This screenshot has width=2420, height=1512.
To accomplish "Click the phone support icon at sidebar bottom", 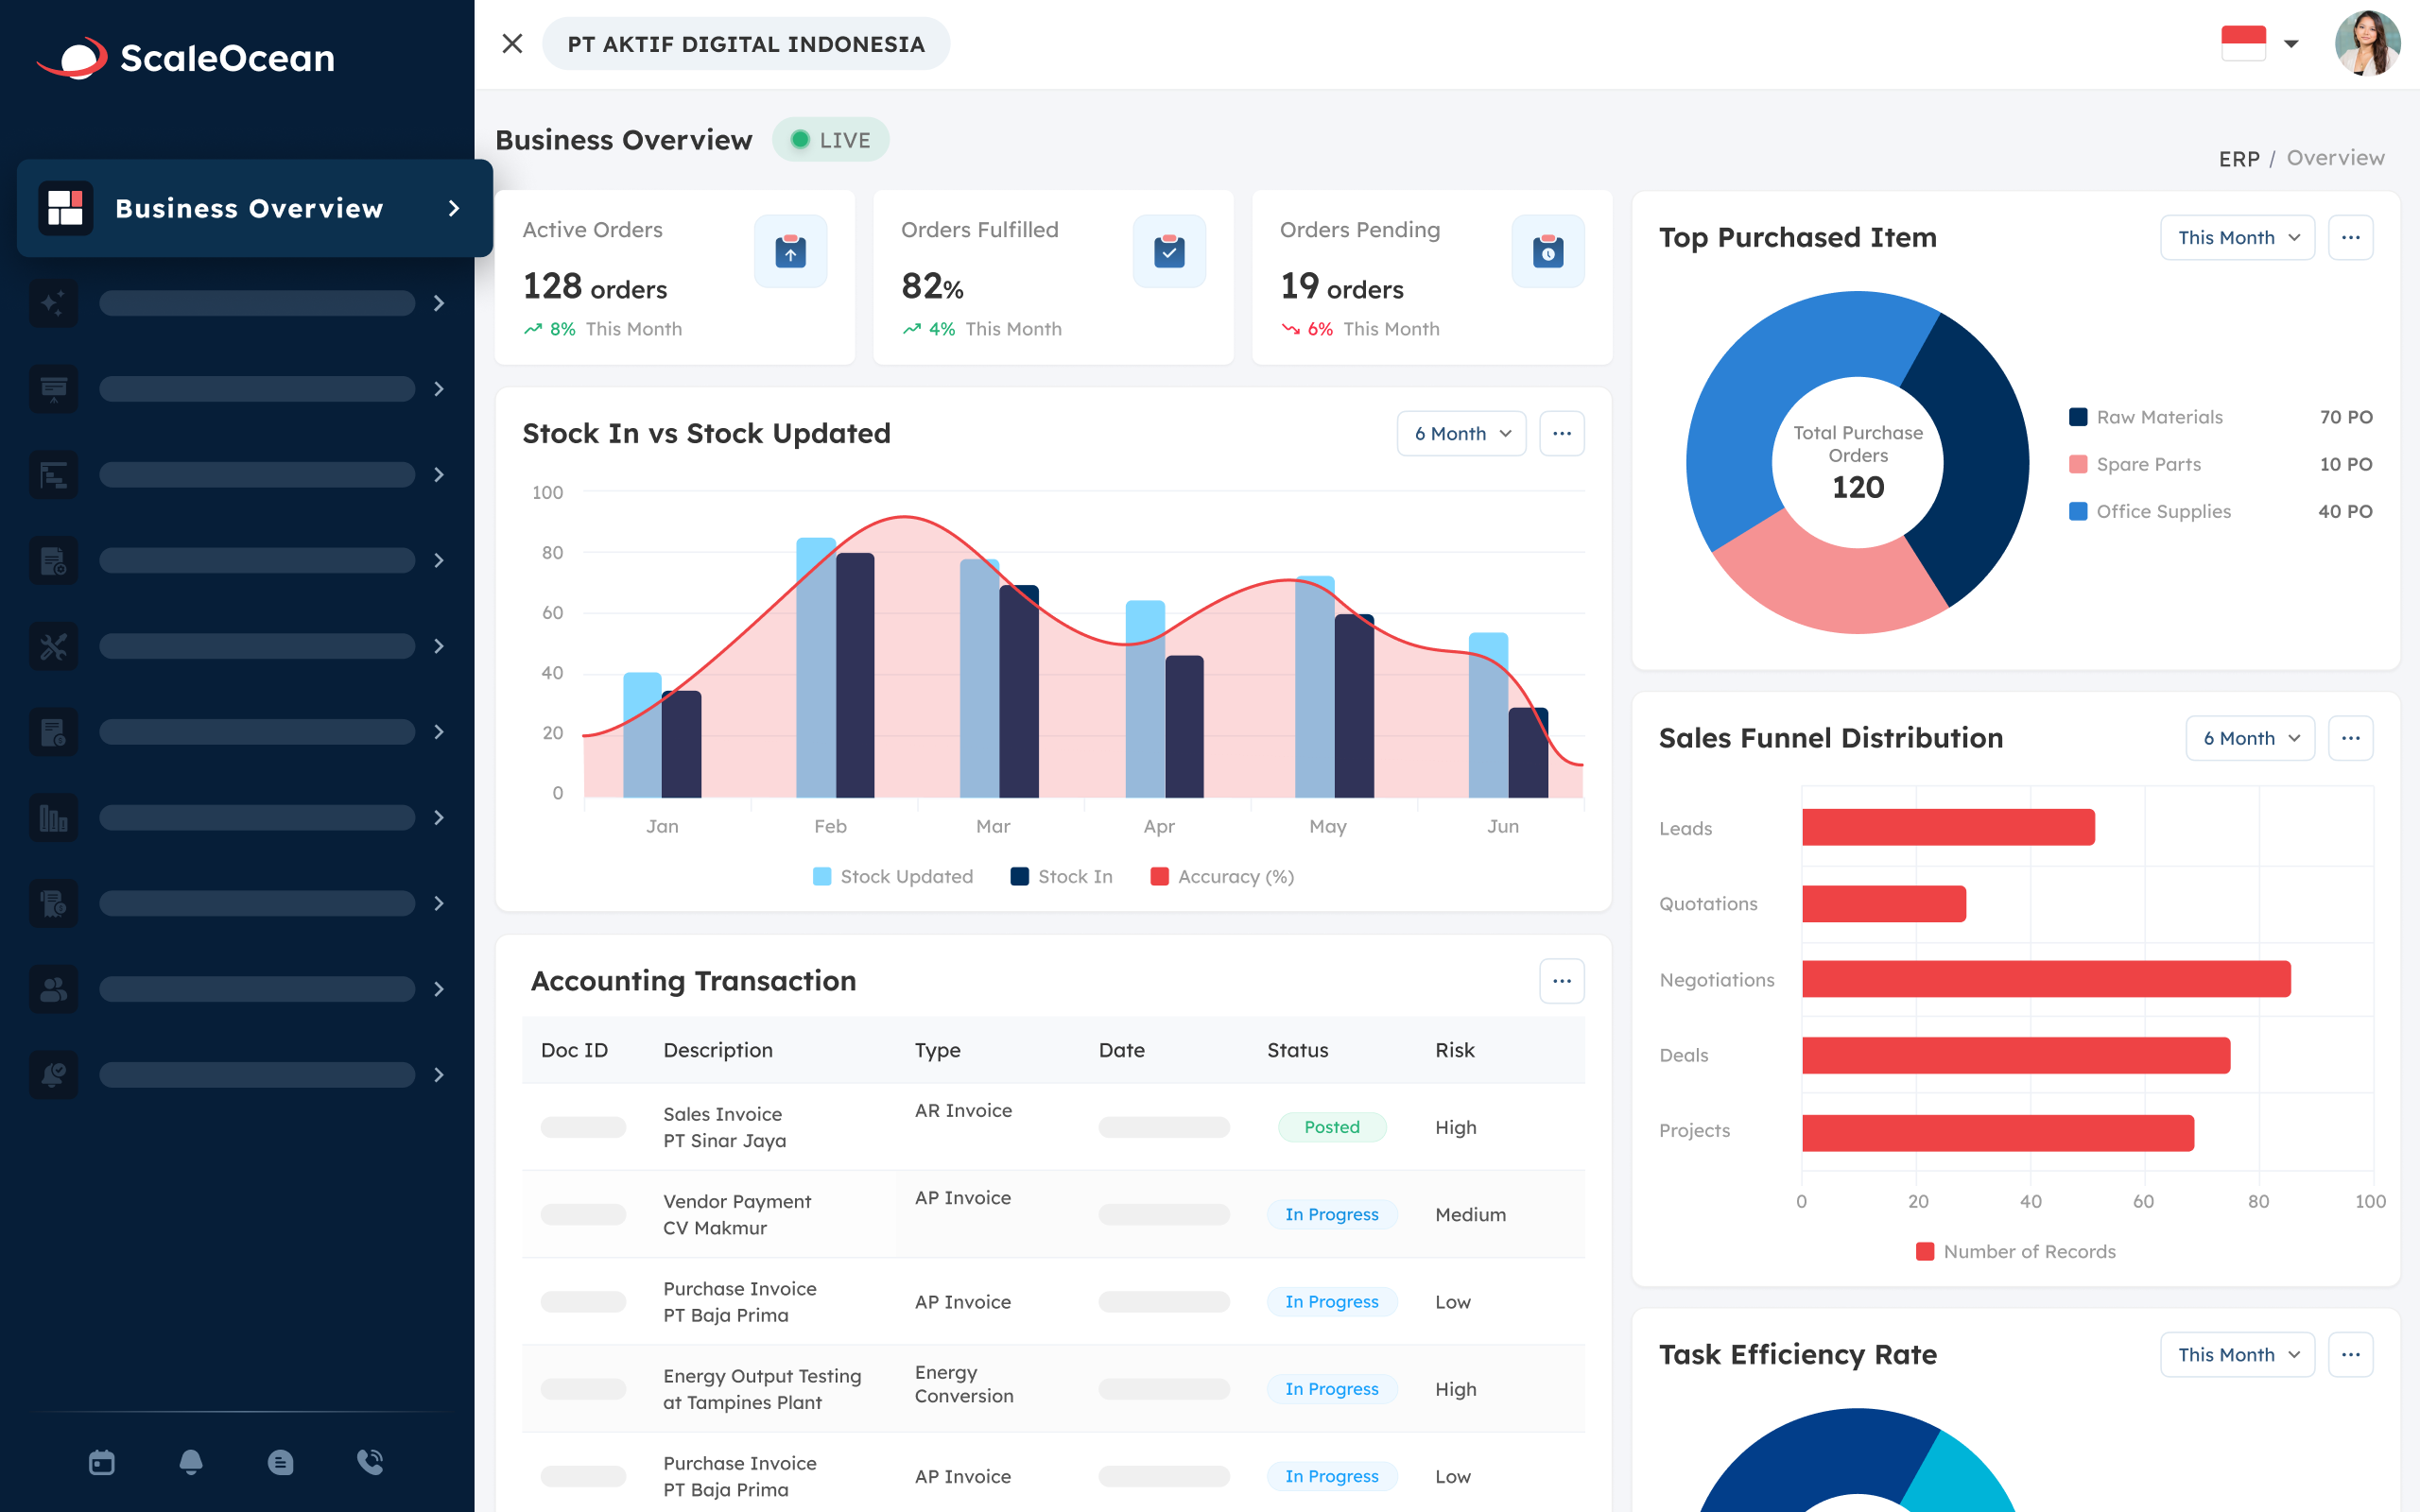I will click(x=371, y=1462).
